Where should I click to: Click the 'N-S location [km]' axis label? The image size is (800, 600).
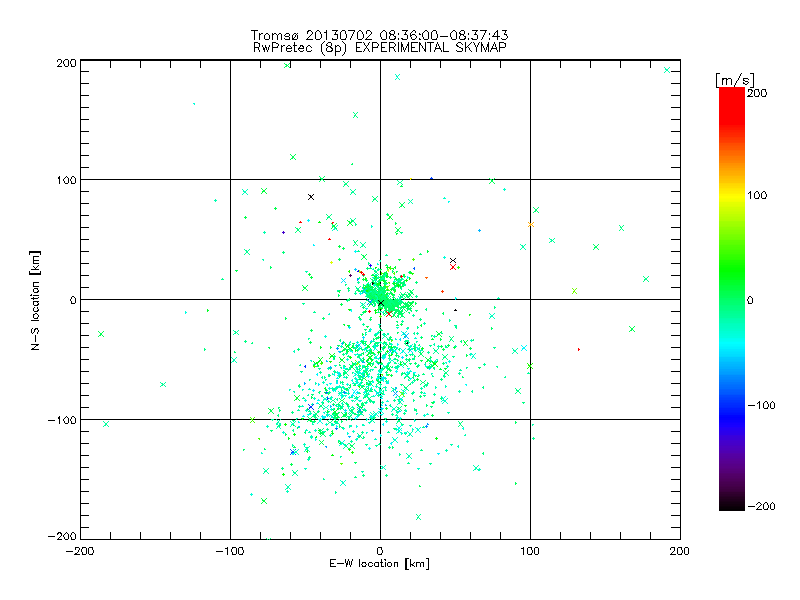pos(35,301)
